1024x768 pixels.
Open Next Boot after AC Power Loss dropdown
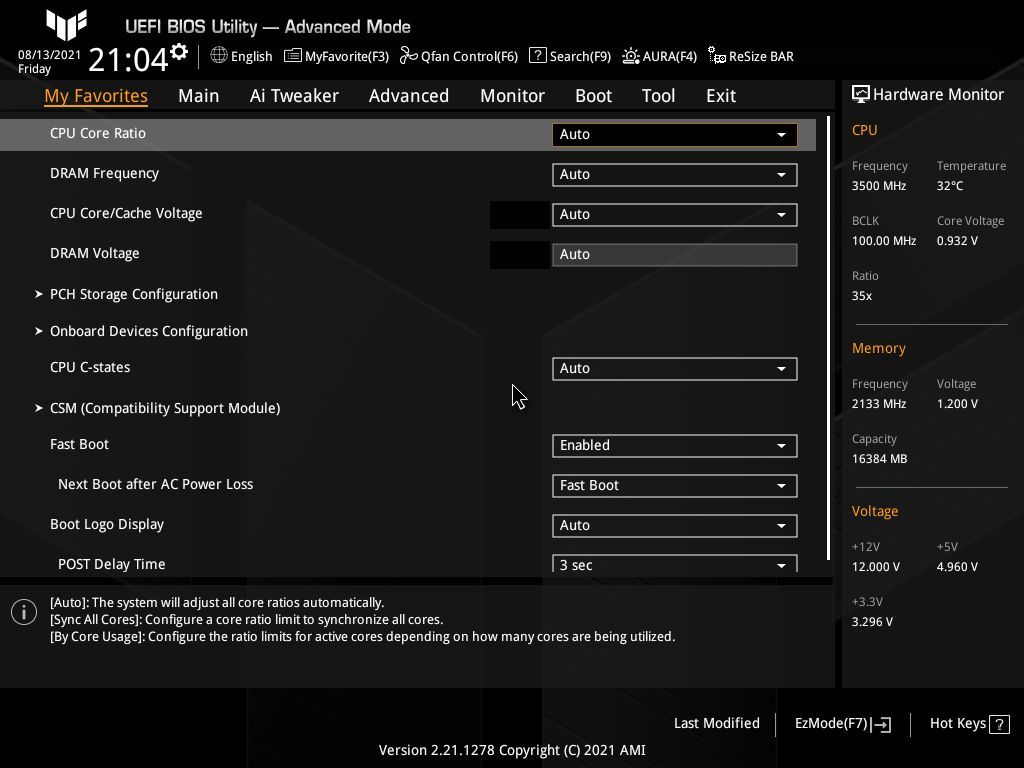pyautogui.click(x=675, y=485)
